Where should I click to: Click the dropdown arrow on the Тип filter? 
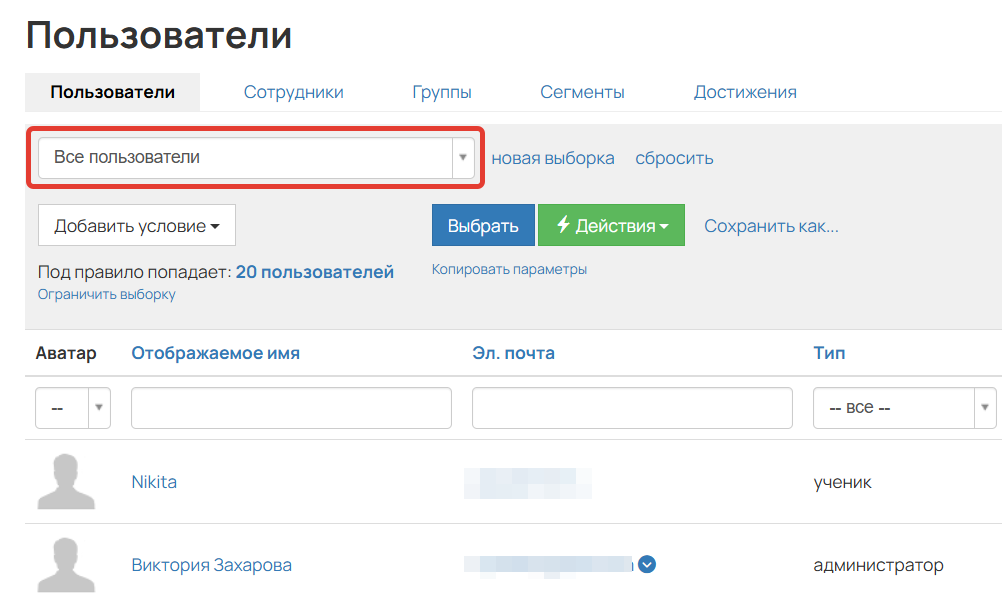pyautogui.click(x=986, y=408)
